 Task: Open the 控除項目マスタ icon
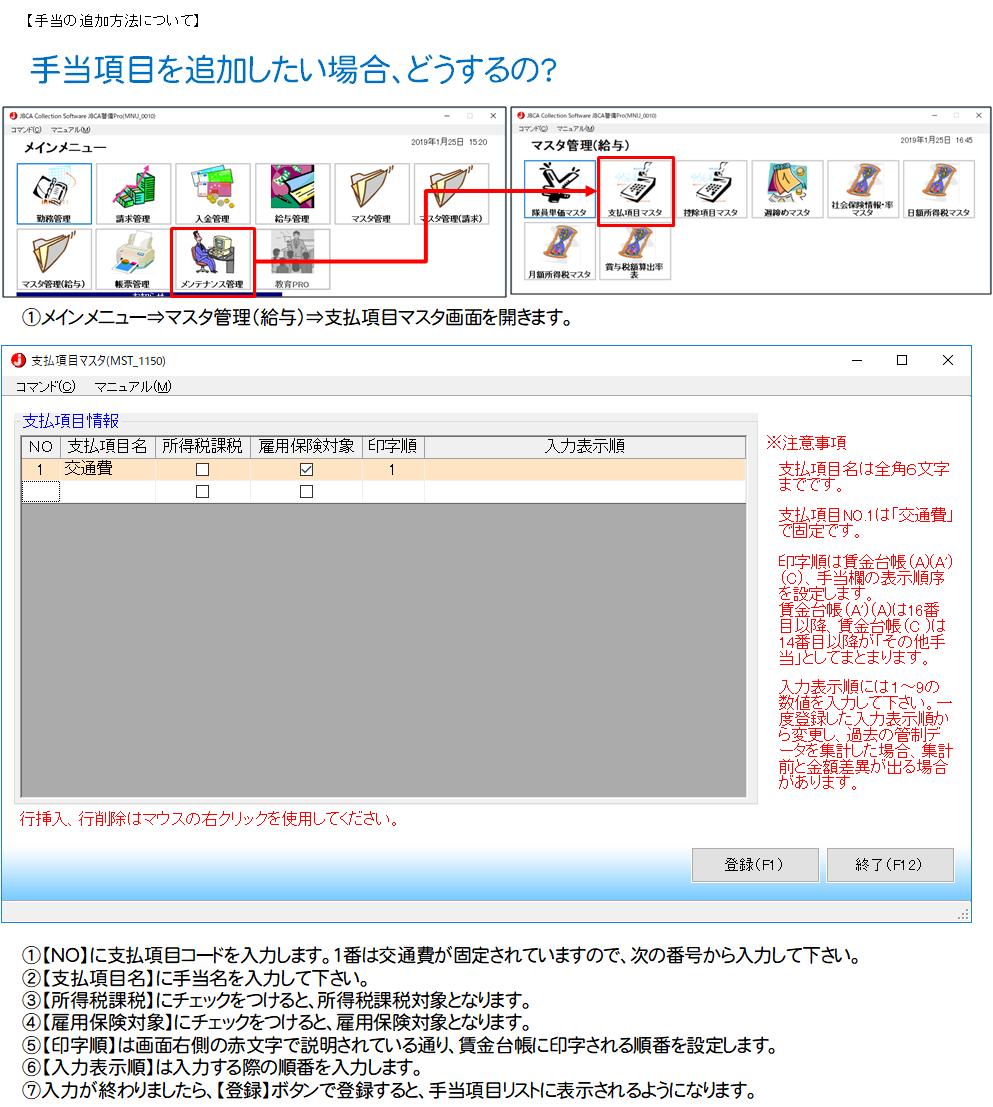710,190
